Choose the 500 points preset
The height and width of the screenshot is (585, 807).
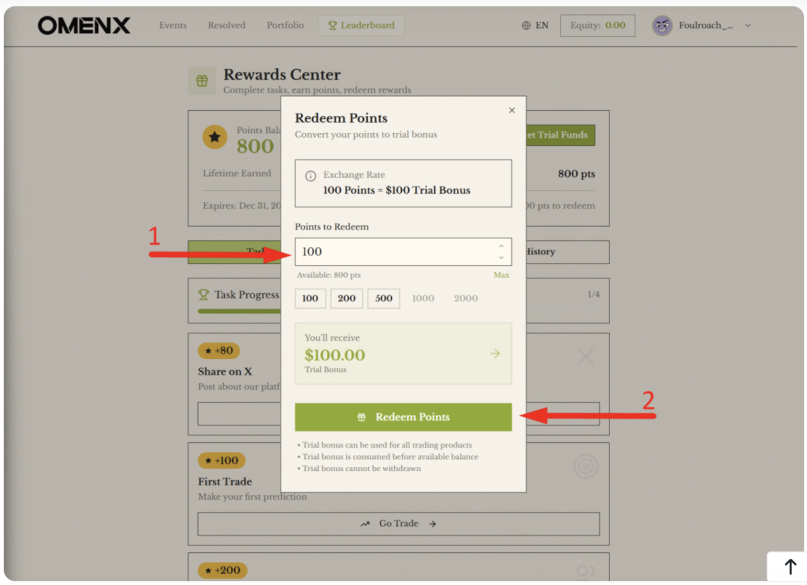coord(384,298)
